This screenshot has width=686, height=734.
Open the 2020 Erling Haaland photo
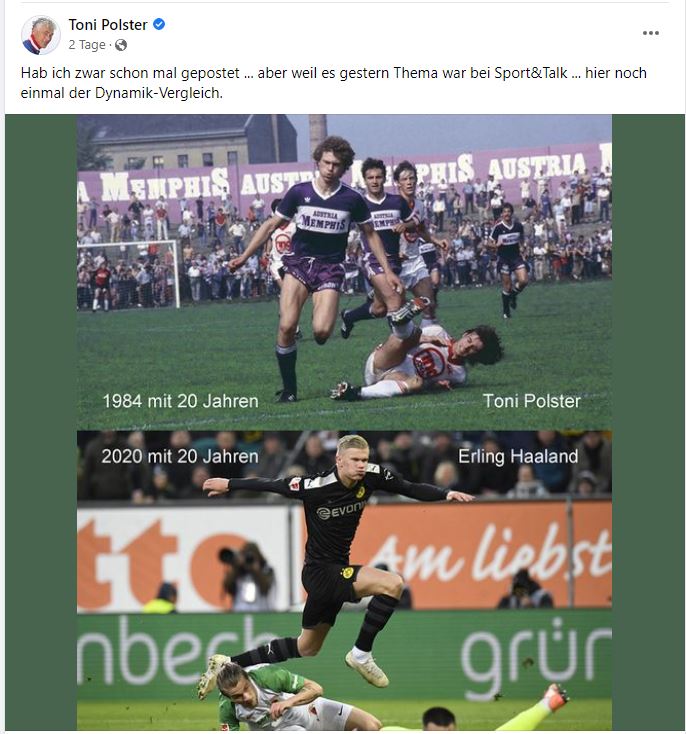click(x=344, y=580)
